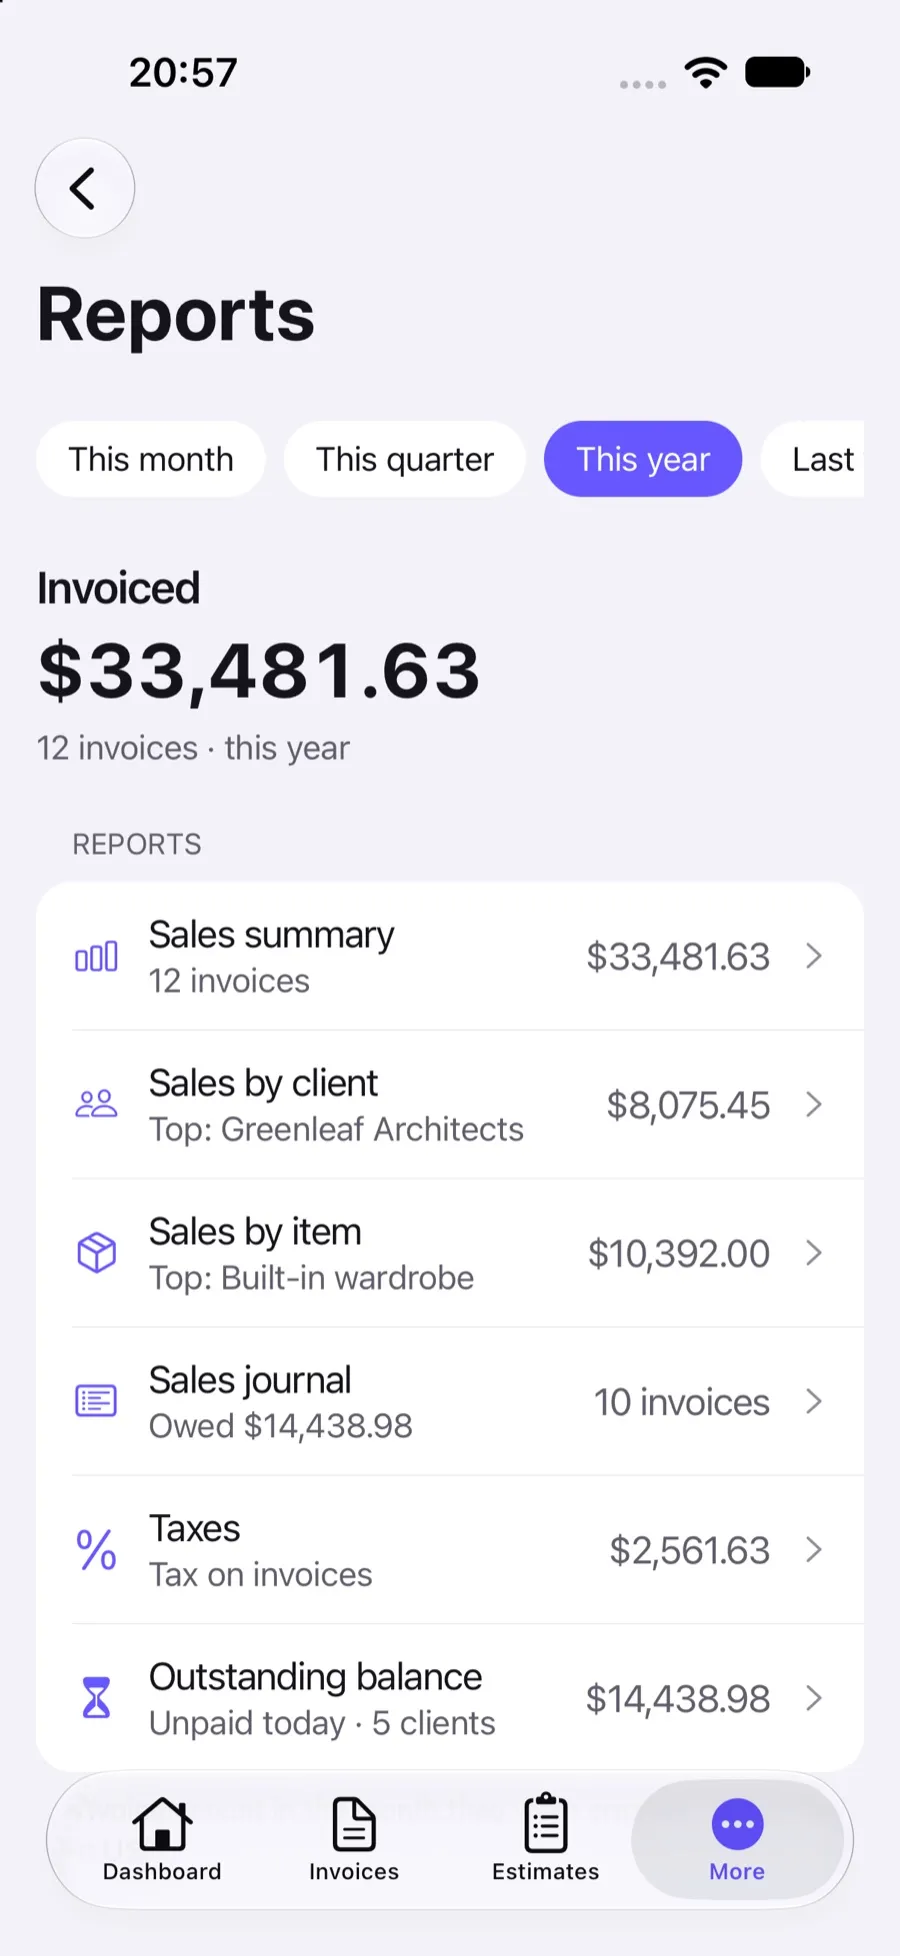Select the This quarter filter
The image size is (900, 1956).
coord(405,459)
